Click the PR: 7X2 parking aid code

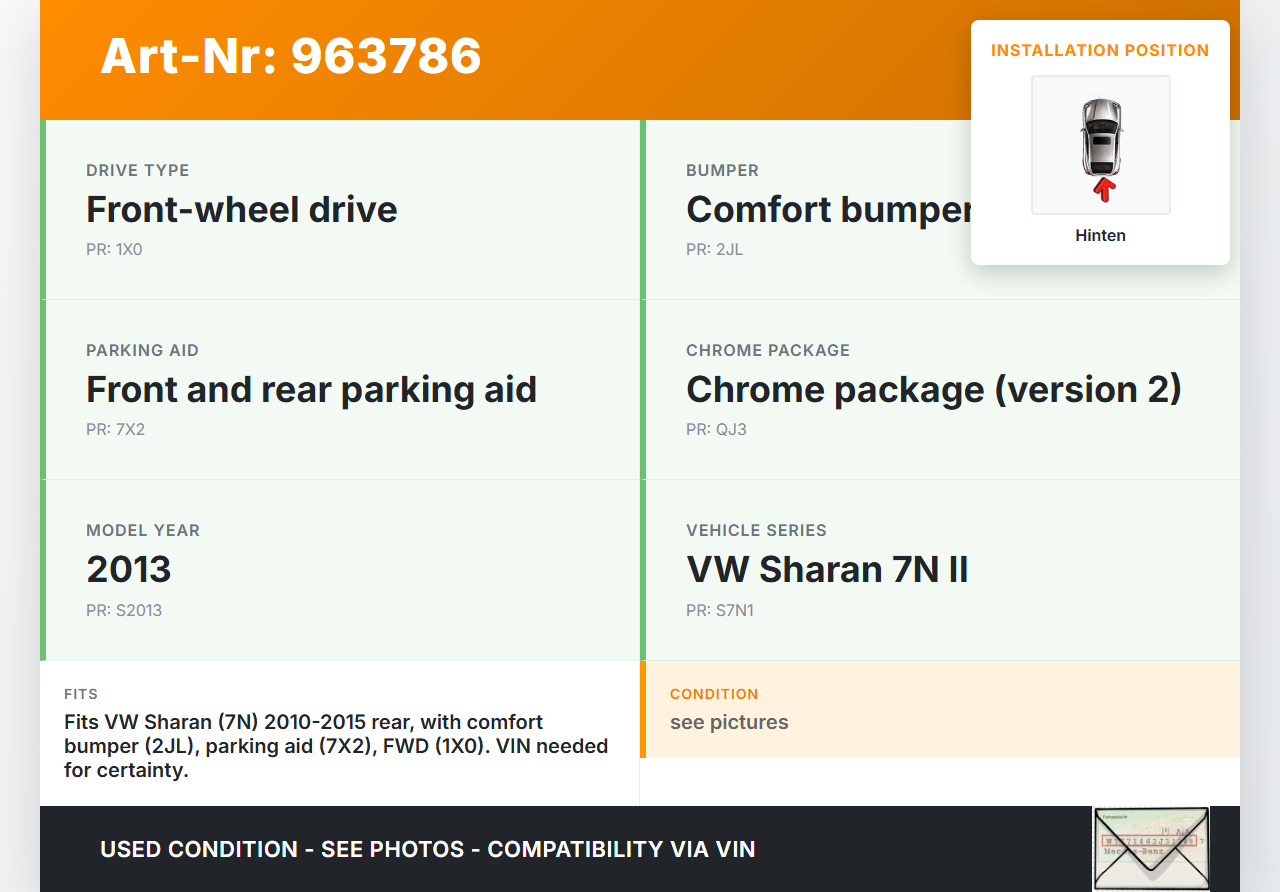tap(116, 430)
